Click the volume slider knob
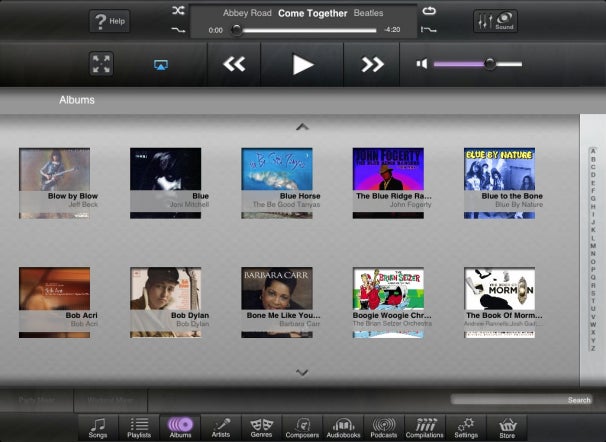This screenshot has height=442, width=606. [490, 64]
